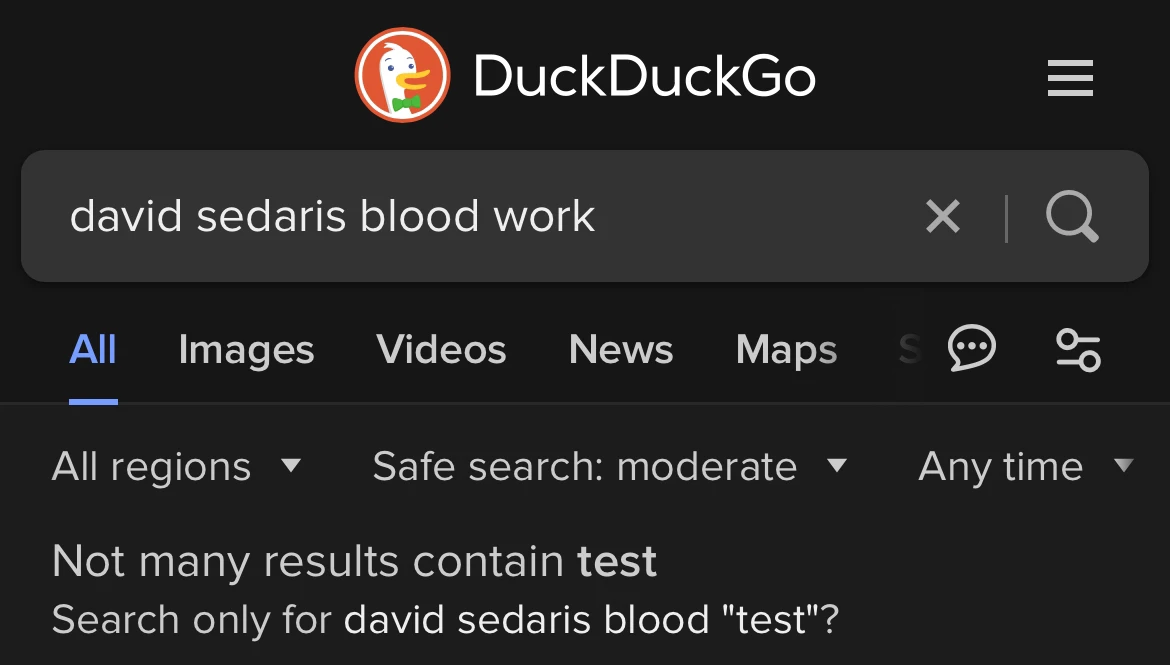The height and width of the screenshot is (665, 1170).
Task: Click the magnifying glass to search
Action: tap(1072, 216)
